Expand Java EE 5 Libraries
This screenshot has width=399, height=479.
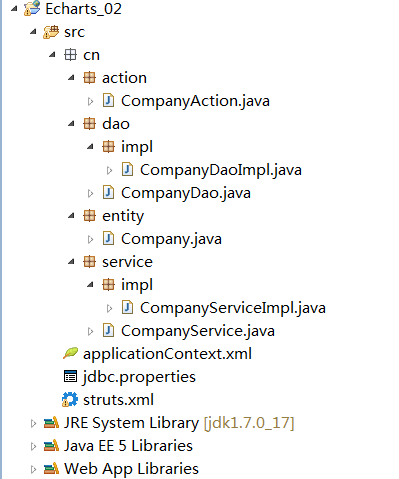(x=33, y=446)
